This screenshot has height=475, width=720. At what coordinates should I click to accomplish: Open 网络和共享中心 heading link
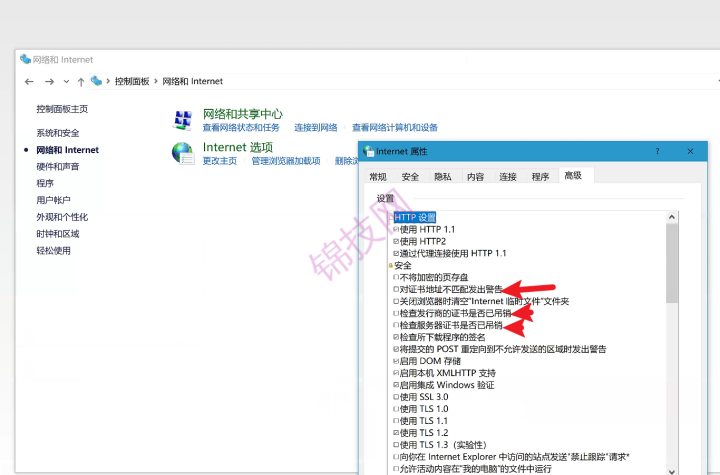click(242, 114)
